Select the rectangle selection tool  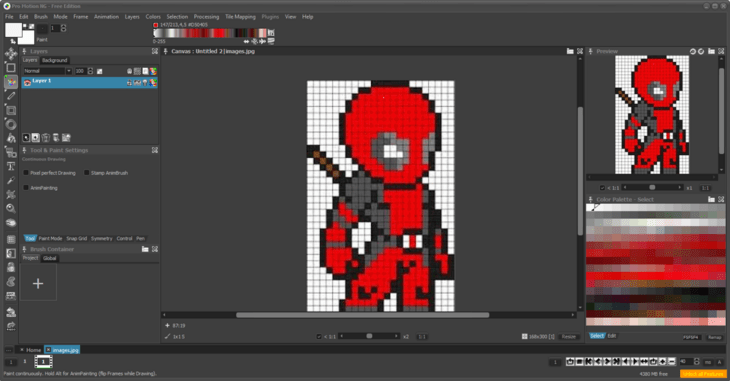[x=11, y=68]
